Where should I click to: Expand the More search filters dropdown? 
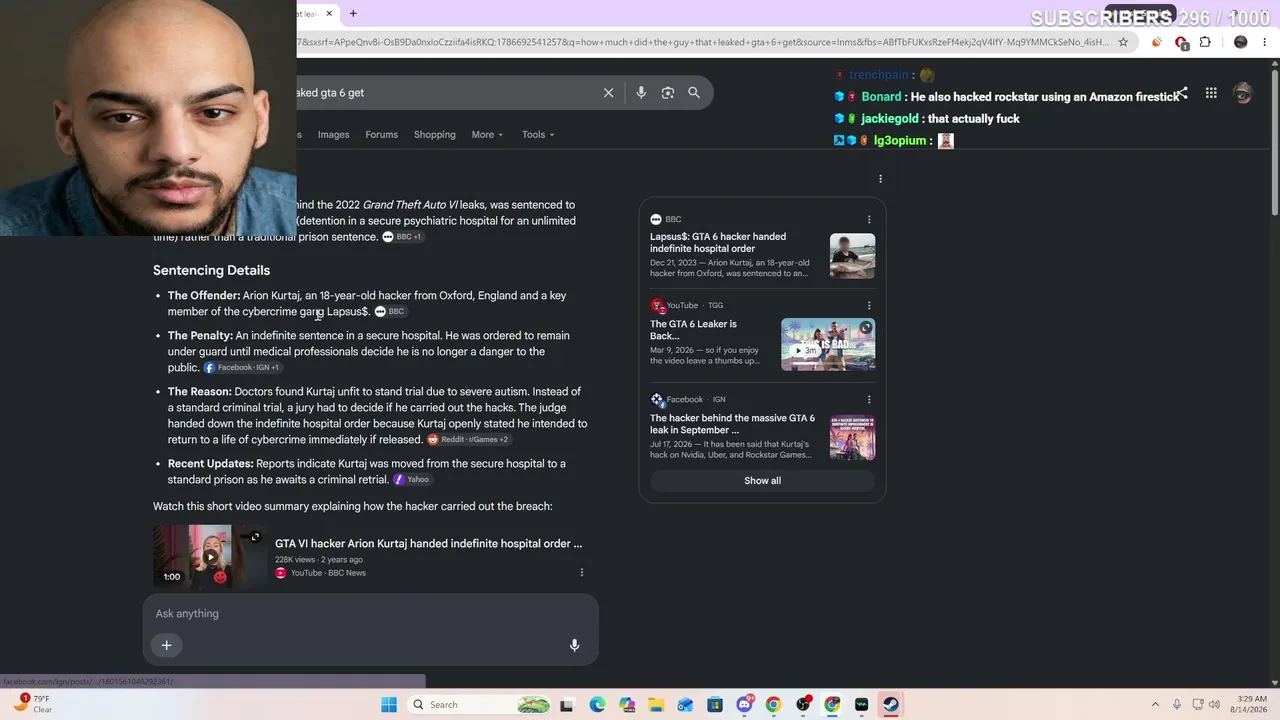tap(488, 135)
